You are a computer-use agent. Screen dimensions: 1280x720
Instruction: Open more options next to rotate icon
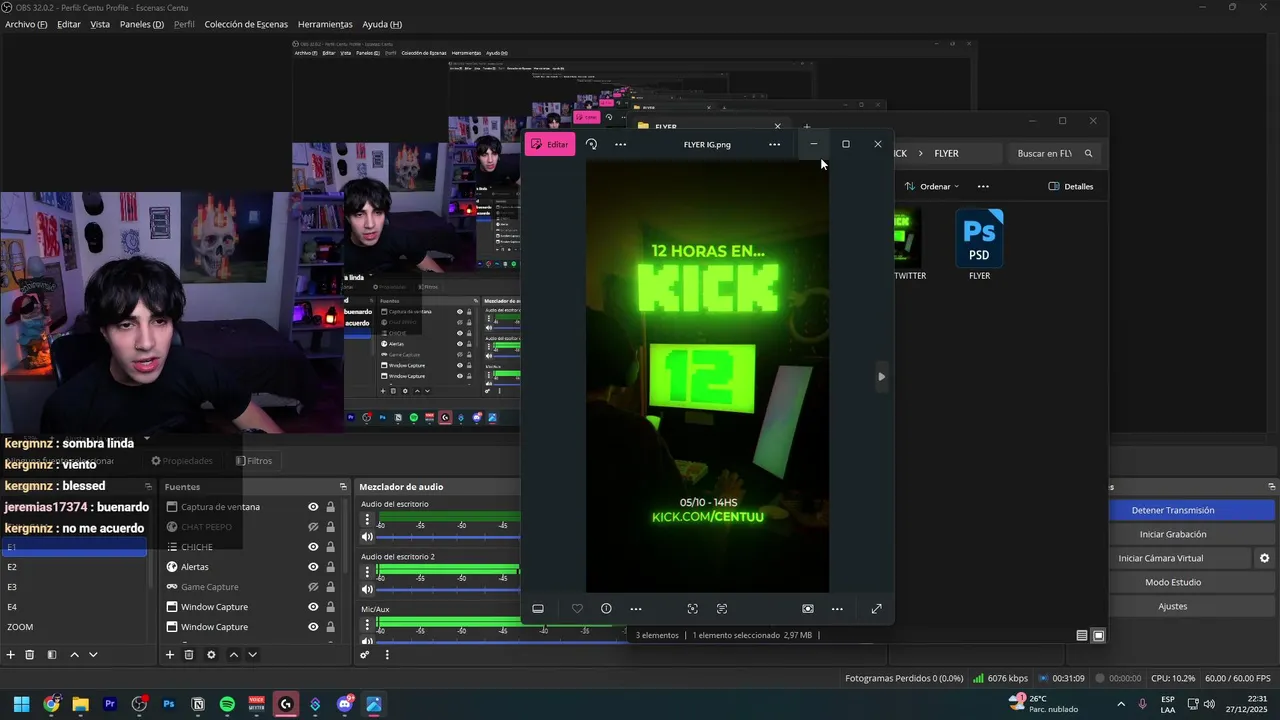click(620, 144)
